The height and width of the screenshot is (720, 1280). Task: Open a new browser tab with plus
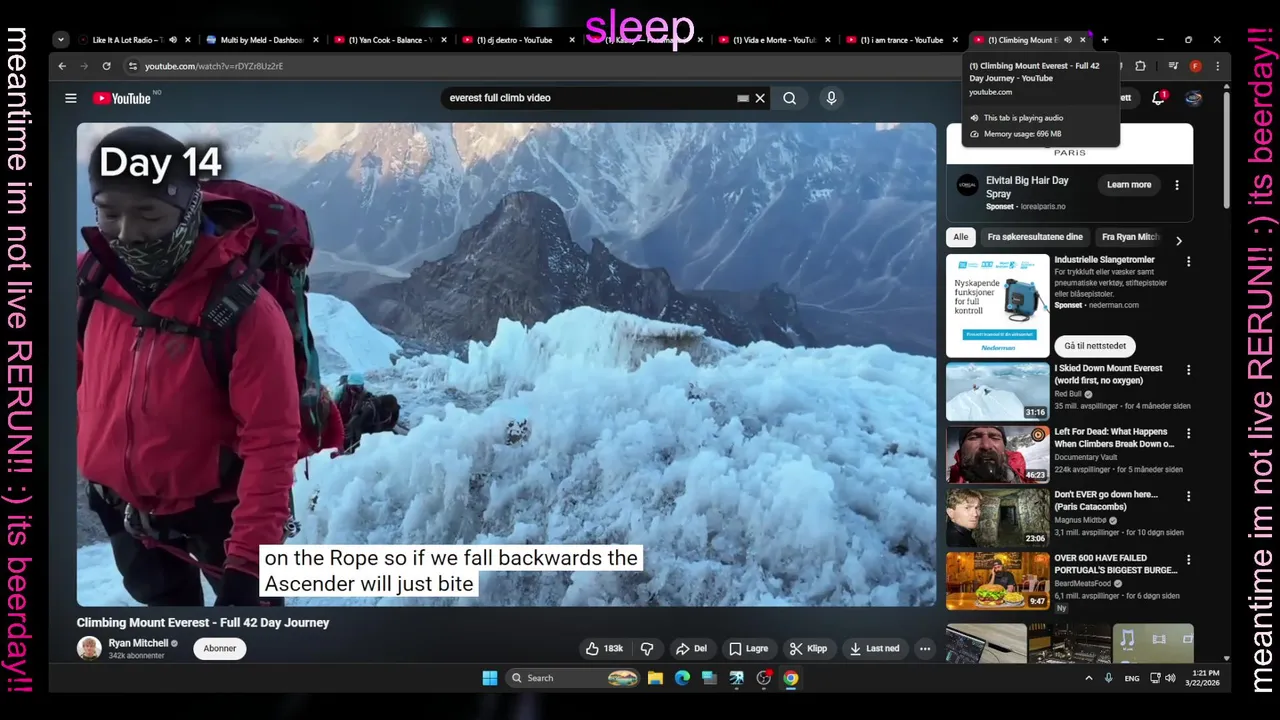tap(1104, 40)
